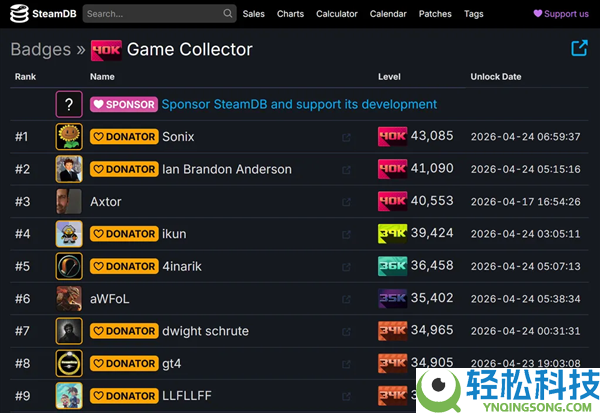Viewport: 600px width, 413px height.
Task: Click the Support us link
Action: pos(561,14)
